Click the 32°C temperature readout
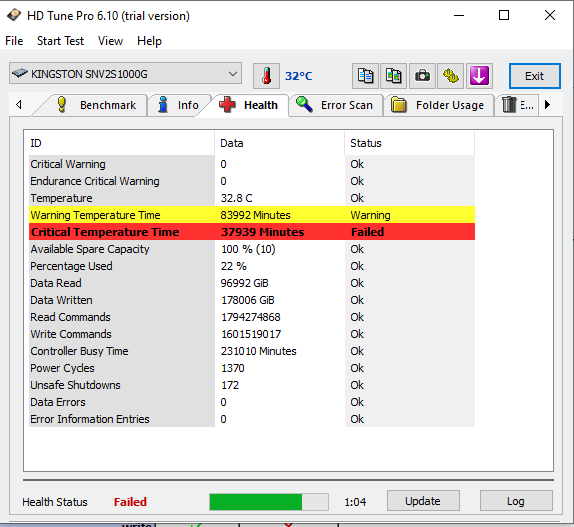The height and width of the screenshot is (527, 574). point(299,76)
